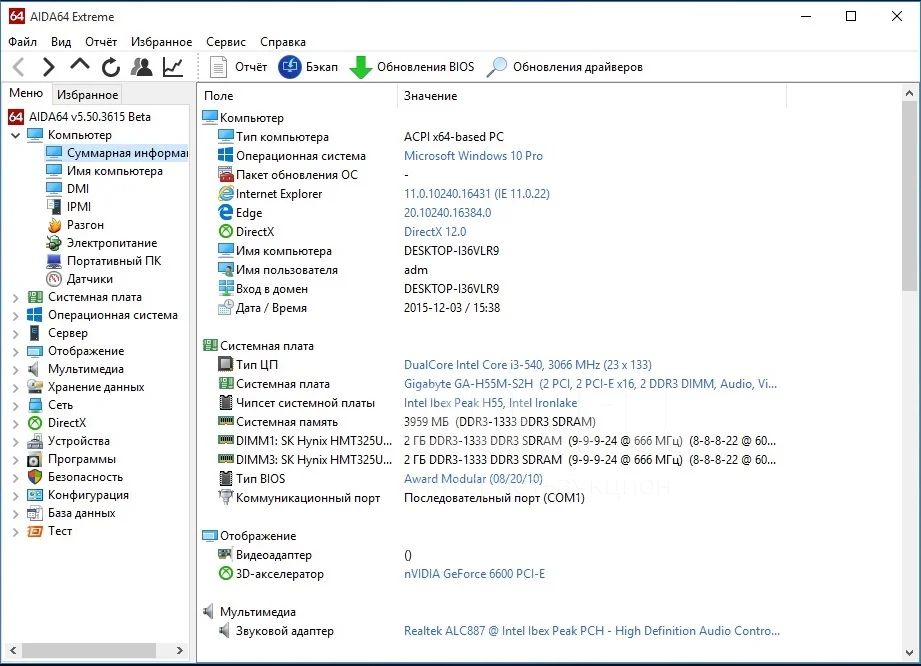Open the Справка menu
Screen dimensions: 921x666
pos(283,42)
